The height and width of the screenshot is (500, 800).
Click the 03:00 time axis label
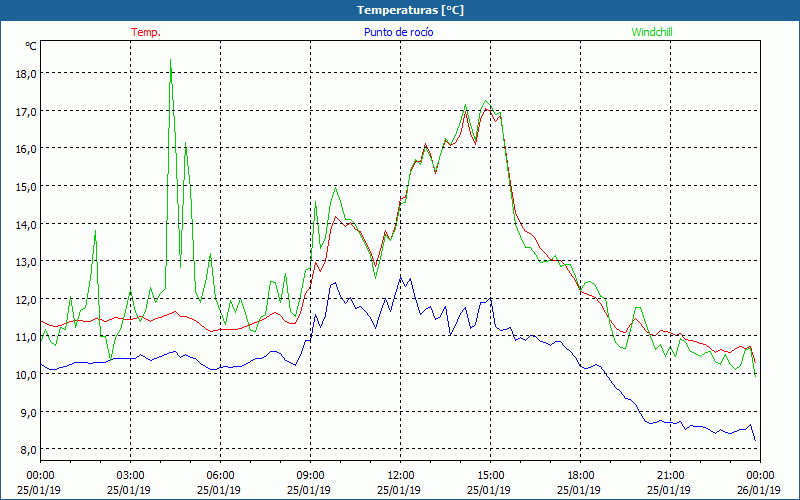pyautogui.click(x=130, y=476)
